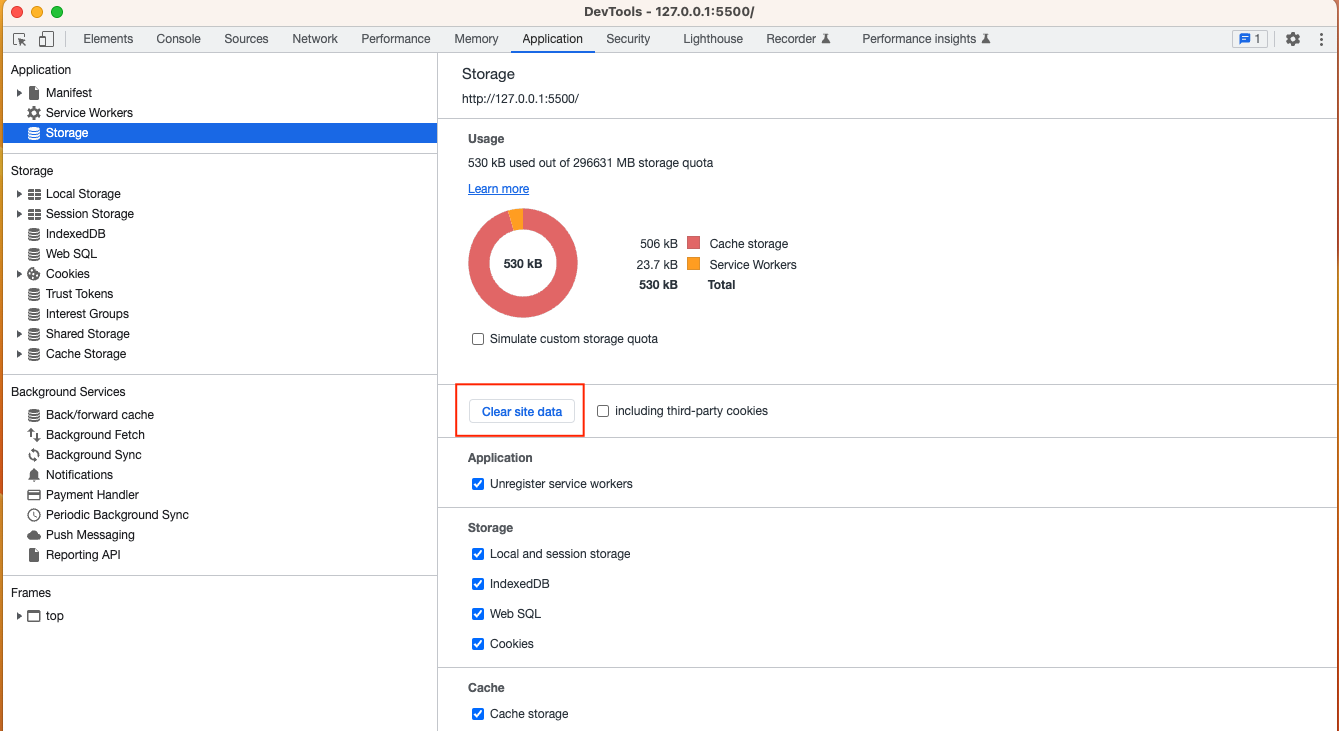The width and height of the screenshot is (1339, 731).
Task: Open the Learn more link
Action: pos(498,189)
